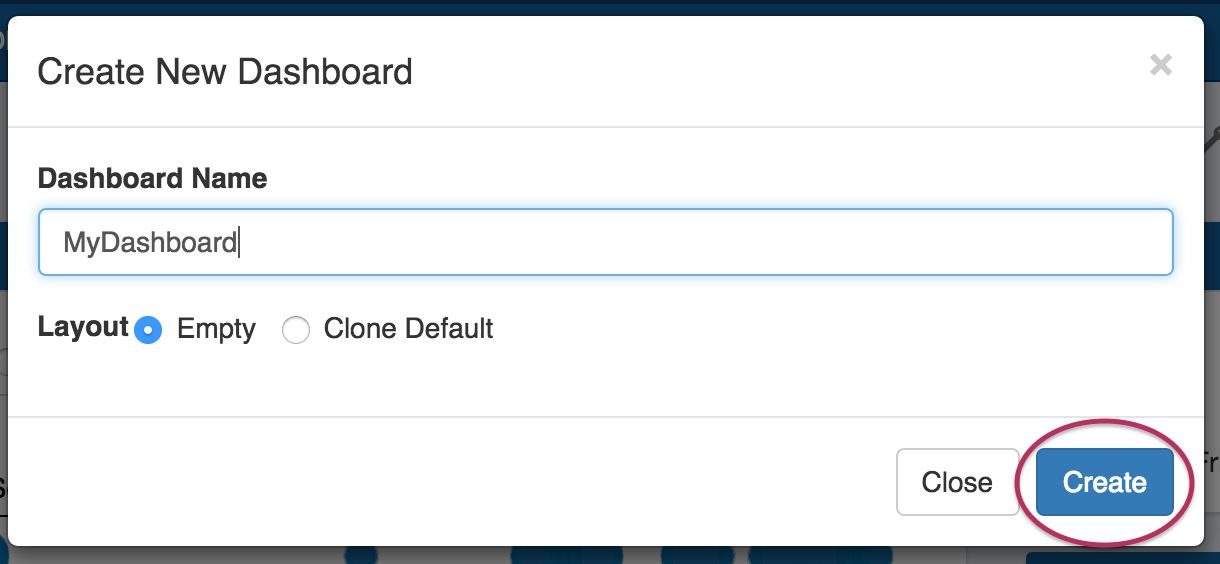Click the "Empty" layout option label
The image size is (1220, 564).
[216, 329]
